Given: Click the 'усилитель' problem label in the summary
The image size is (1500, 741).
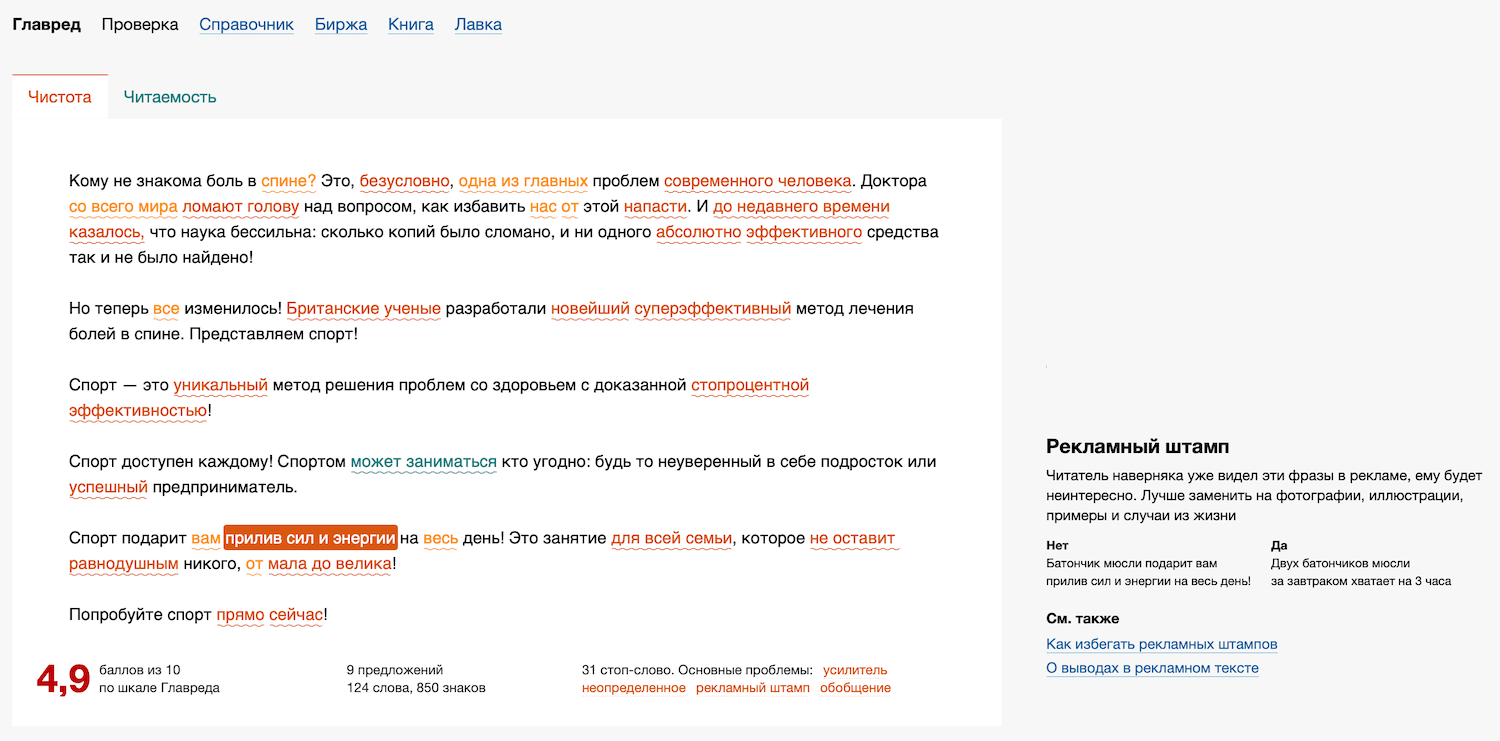Looking at the screenshot, I should click(x=855, y=670).
